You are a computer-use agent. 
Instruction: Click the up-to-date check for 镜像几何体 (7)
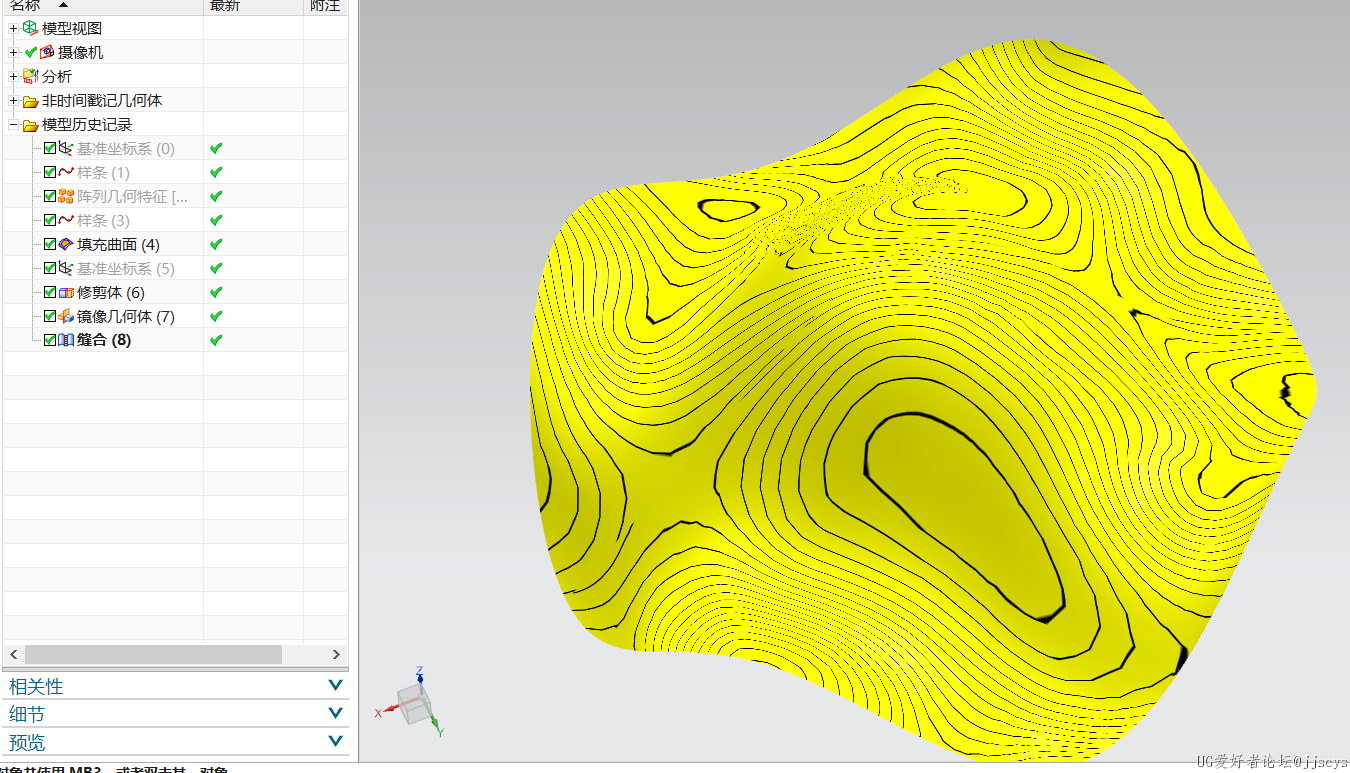216,316
